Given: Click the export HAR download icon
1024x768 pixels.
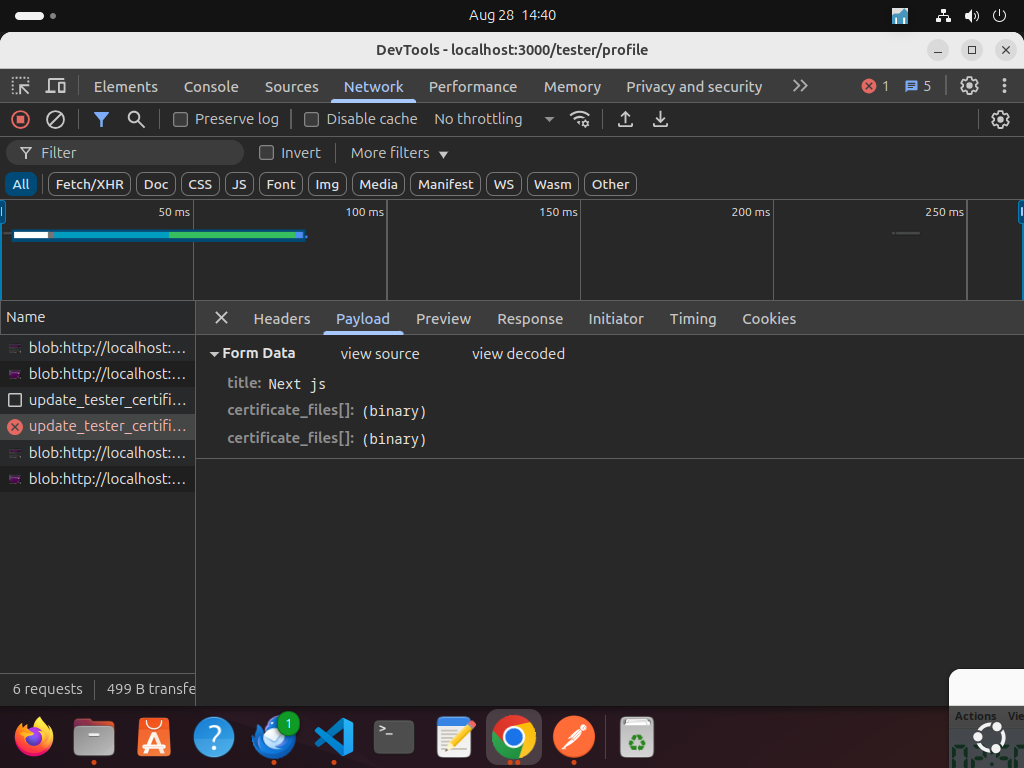Looking at the screenshot, I should [660, 119].
